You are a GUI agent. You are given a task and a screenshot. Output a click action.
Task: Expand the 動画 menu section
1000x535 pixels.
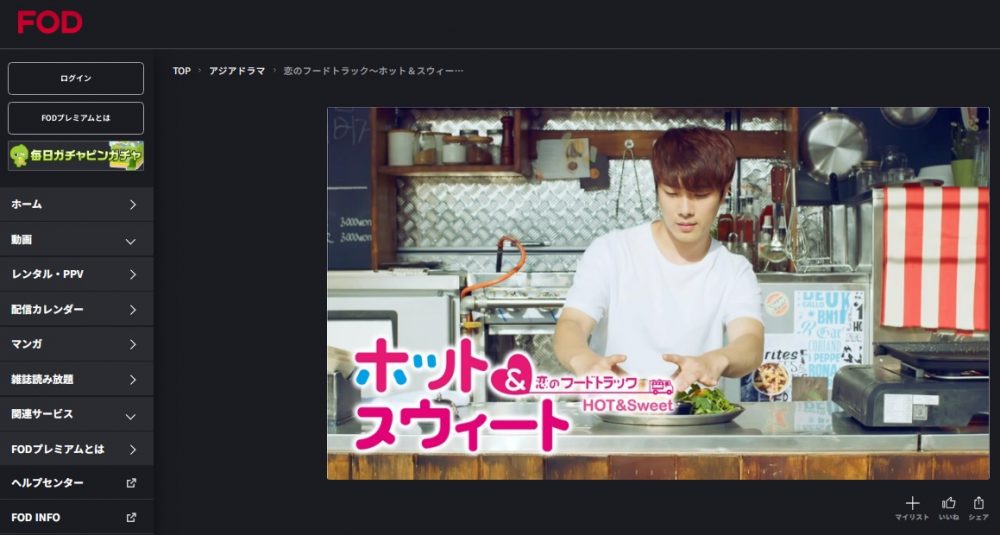point(77,240)
